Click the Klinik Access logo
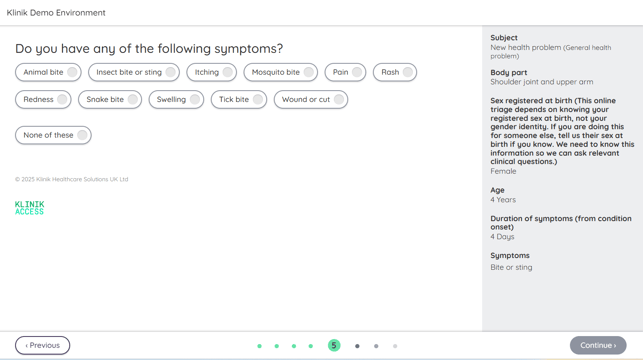This screenshot has width=643, height=360. 30,208
